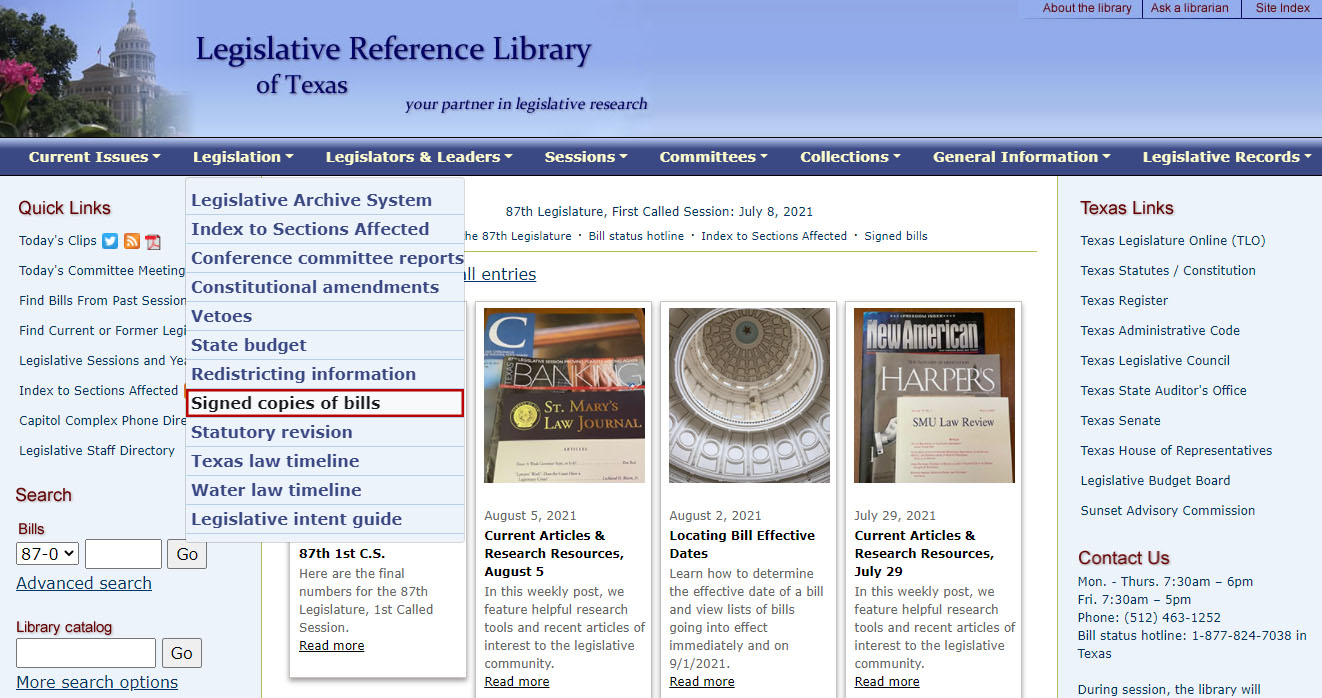Open Texas Legislature Online (TLO) link
The image size is (1322, 698).
tap(1172, 241)
